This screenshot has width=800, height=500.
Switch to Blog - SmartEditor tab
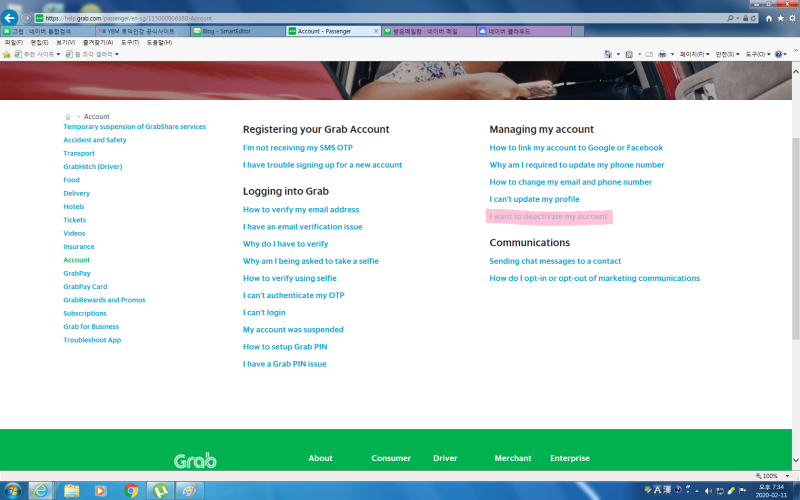pos(238,31)
